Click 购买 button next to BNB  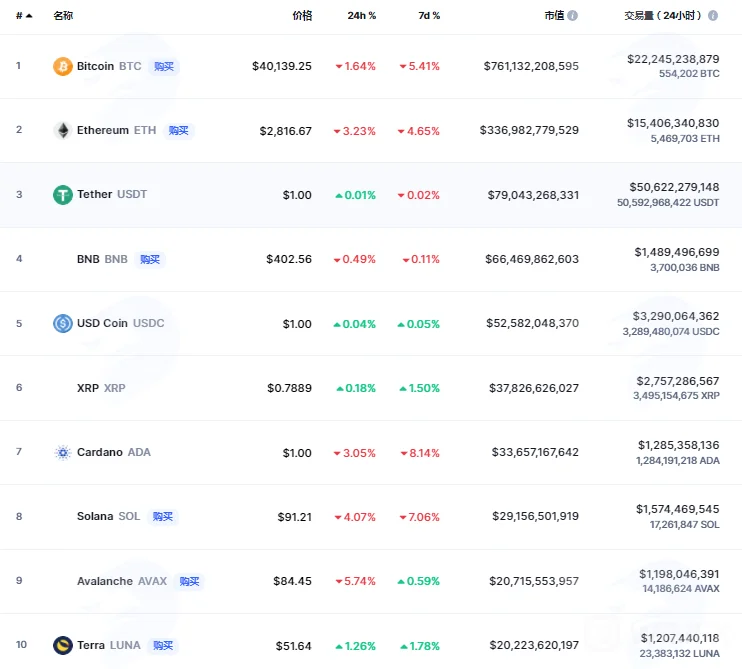click(150, 259)
